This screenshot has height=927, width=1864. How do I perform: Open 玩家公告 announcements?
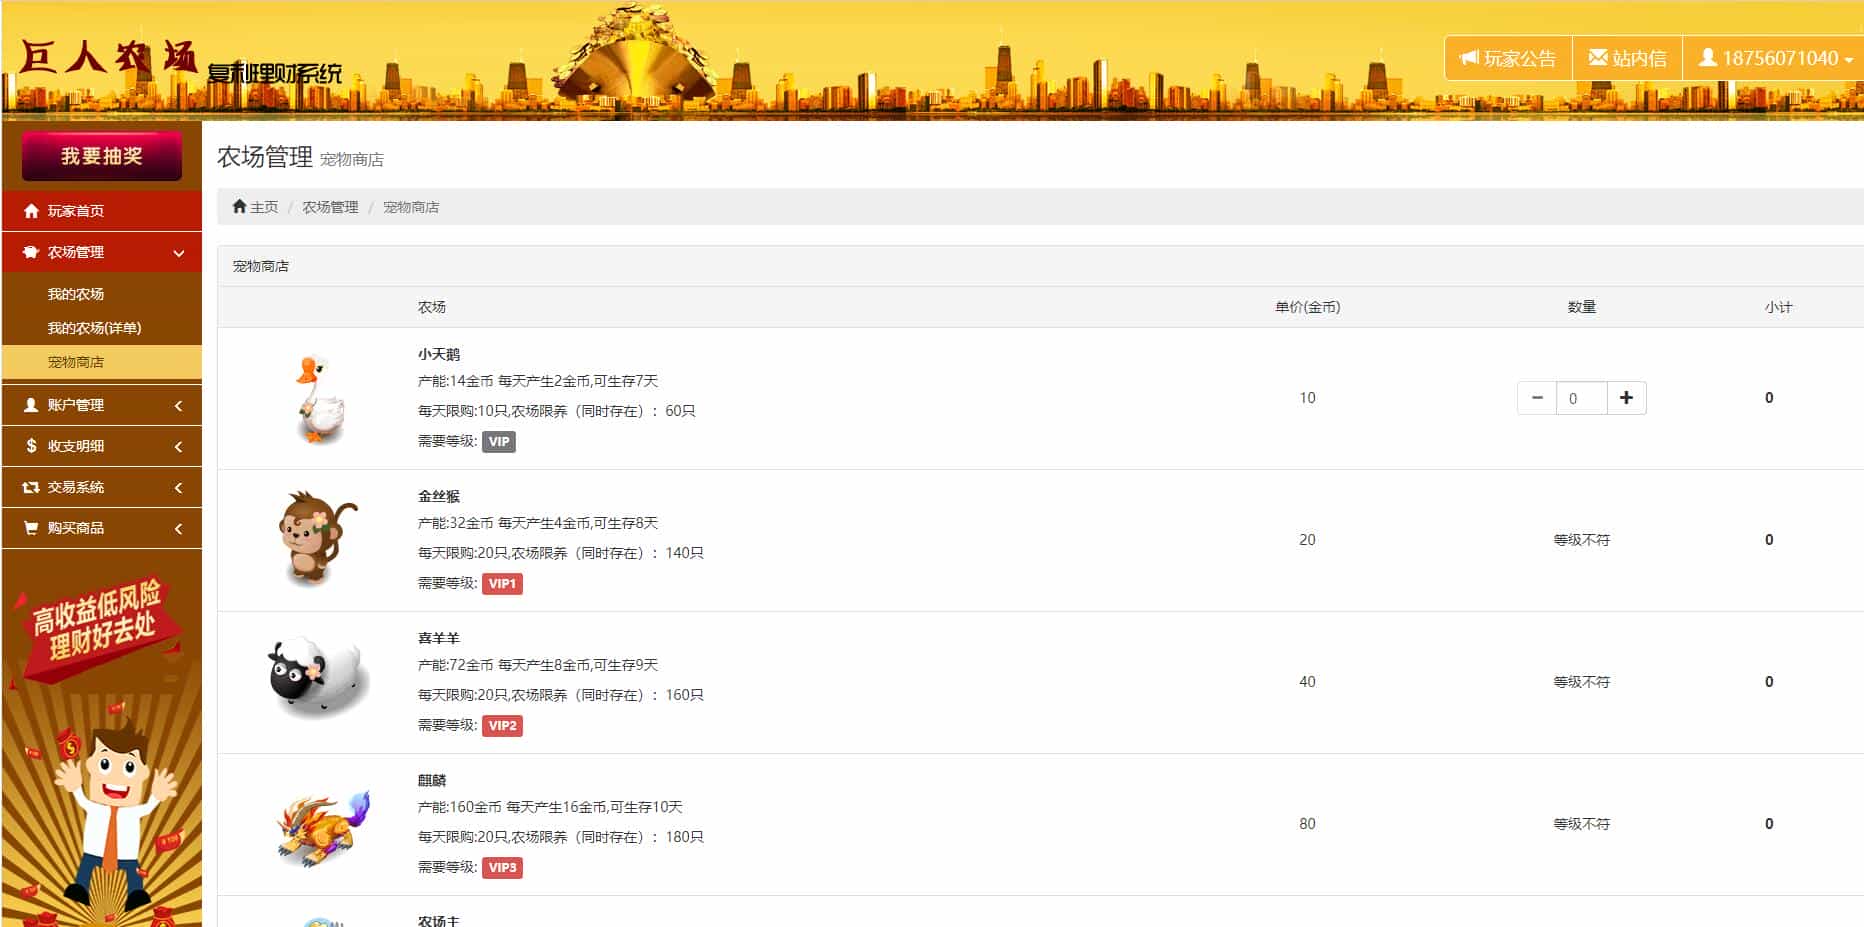coord(1509,58)
